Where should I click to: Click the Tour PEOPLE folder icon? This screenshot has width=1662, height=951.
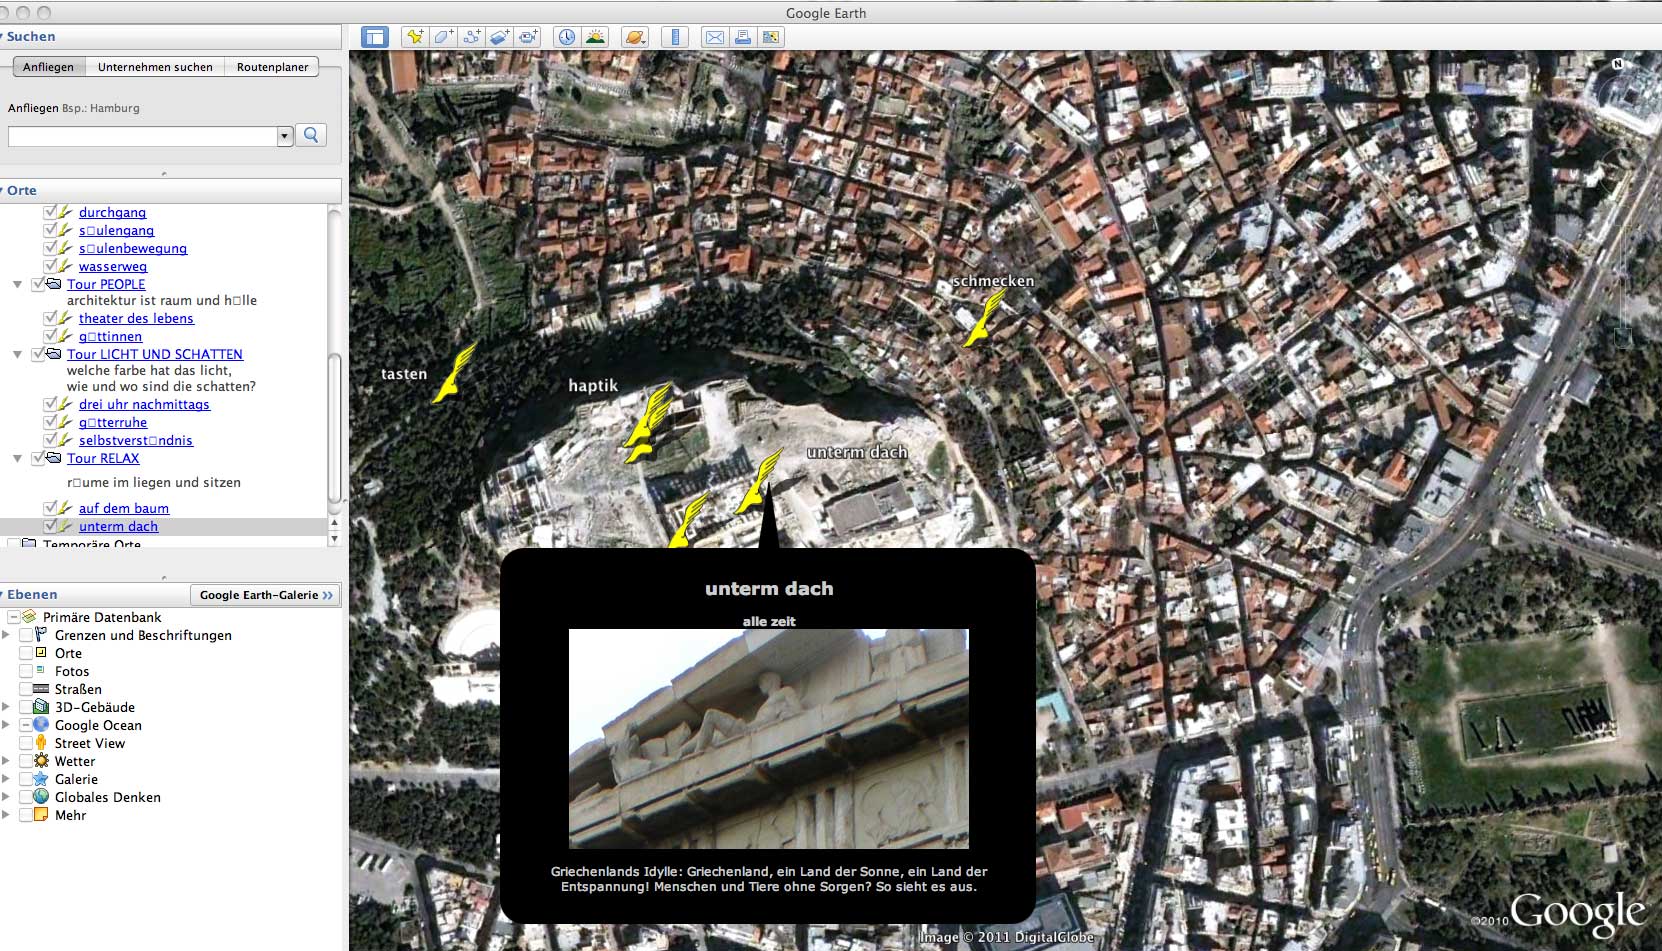[54, 284]
